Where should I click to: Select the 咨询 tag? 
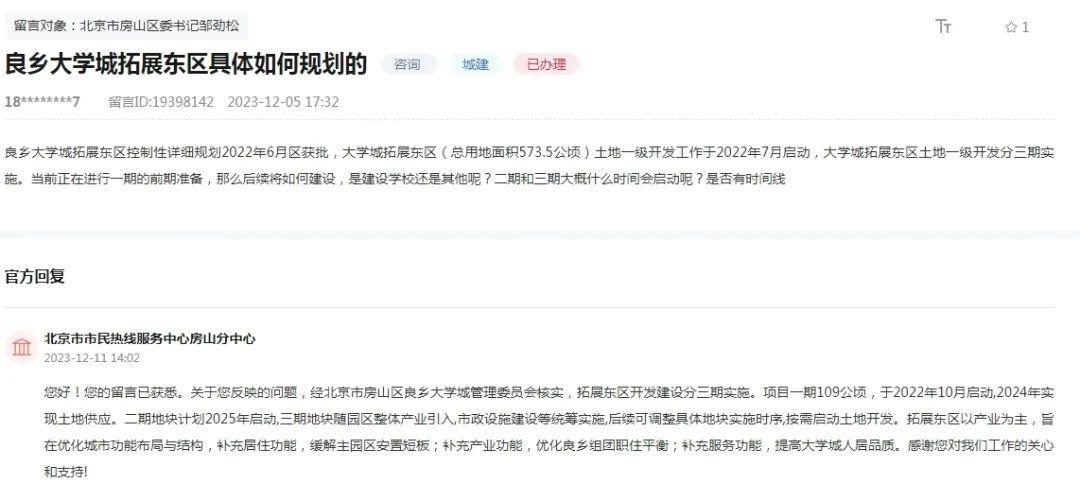[407, 64]
